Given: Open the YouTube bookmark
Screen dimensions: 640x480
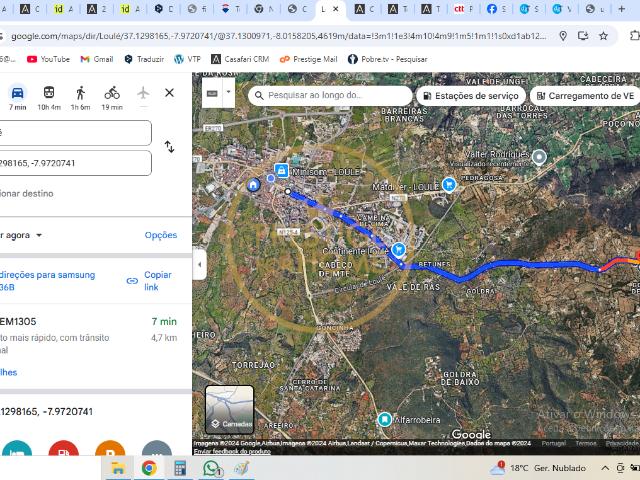Looking at the screenshot, I should point(48,59).
